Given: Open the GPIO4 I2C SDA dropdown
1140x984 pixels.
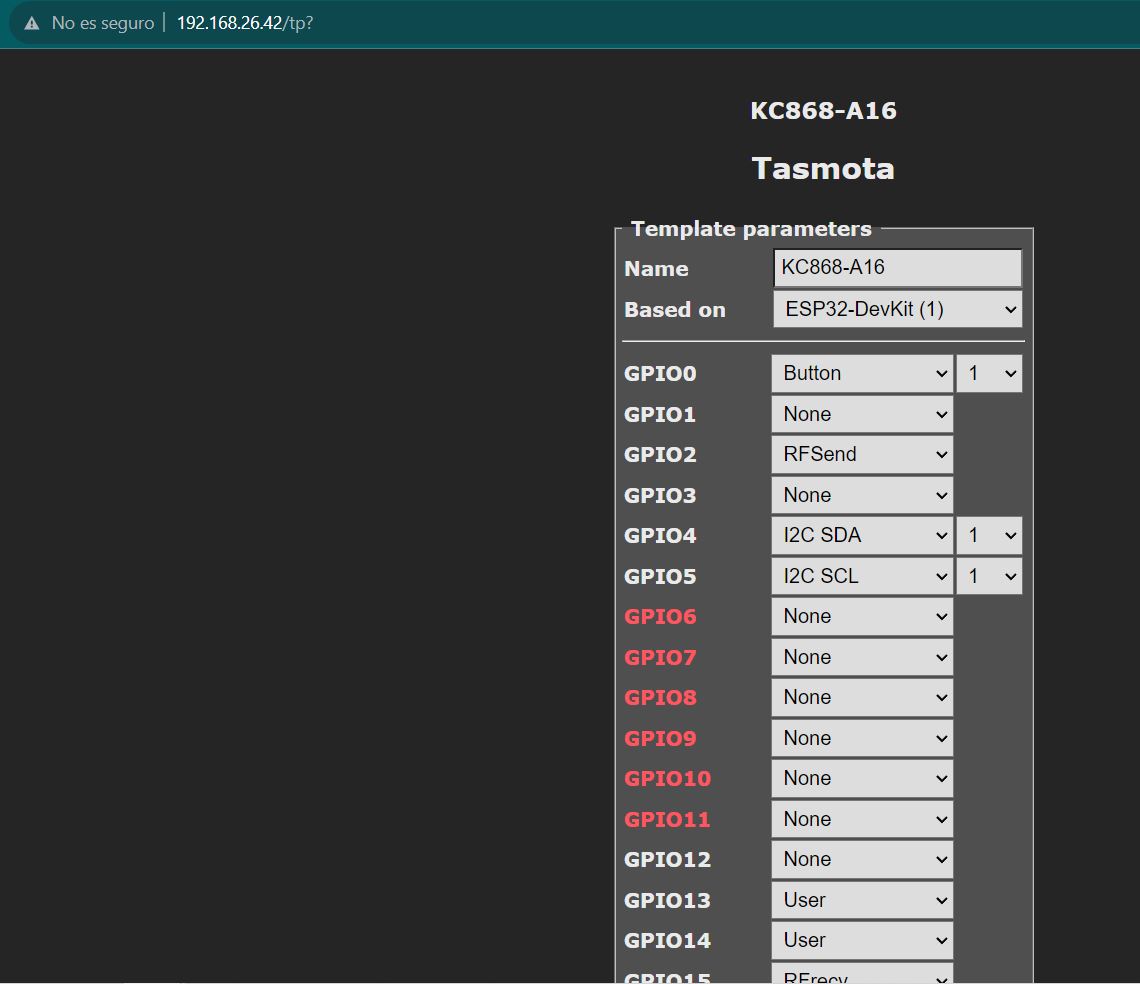Looking at the screenshot, I should point(862,536).
